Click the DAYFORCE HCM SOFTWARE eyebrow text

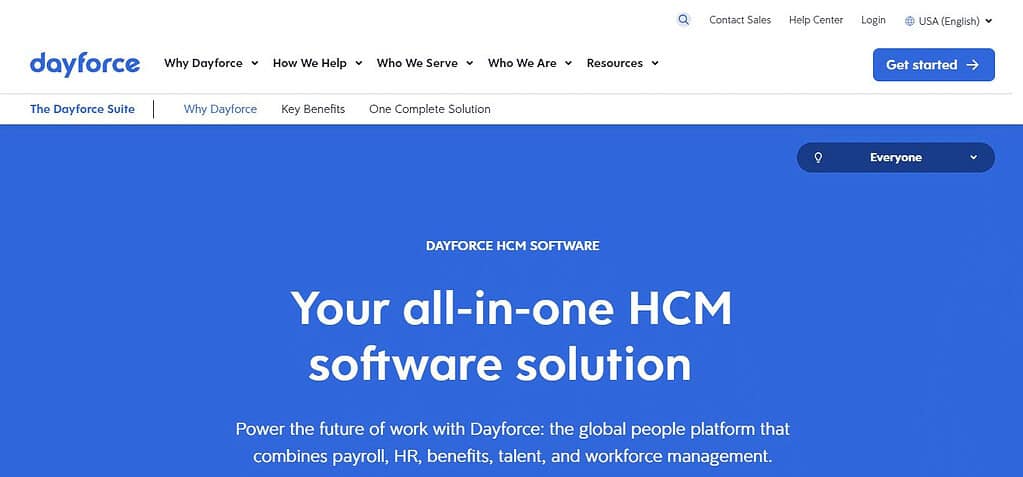(x=513, y=246)
